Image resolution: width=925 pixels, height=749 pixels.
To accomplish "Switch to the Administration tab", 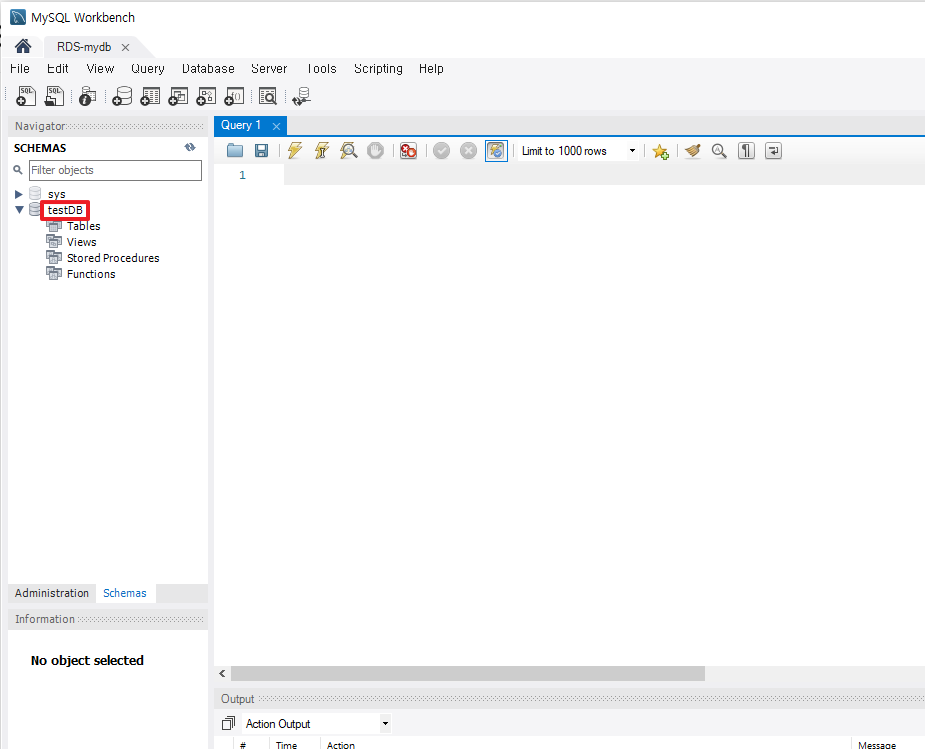I will coord(52,593).
